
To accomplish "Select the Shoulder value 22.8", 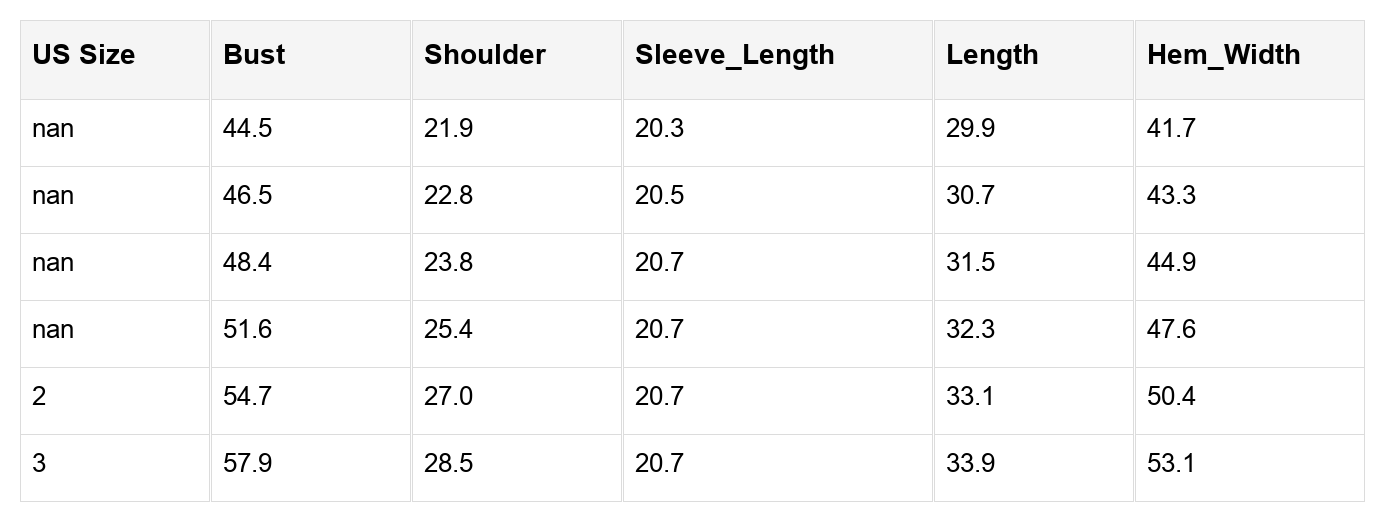I will [448, 196].
